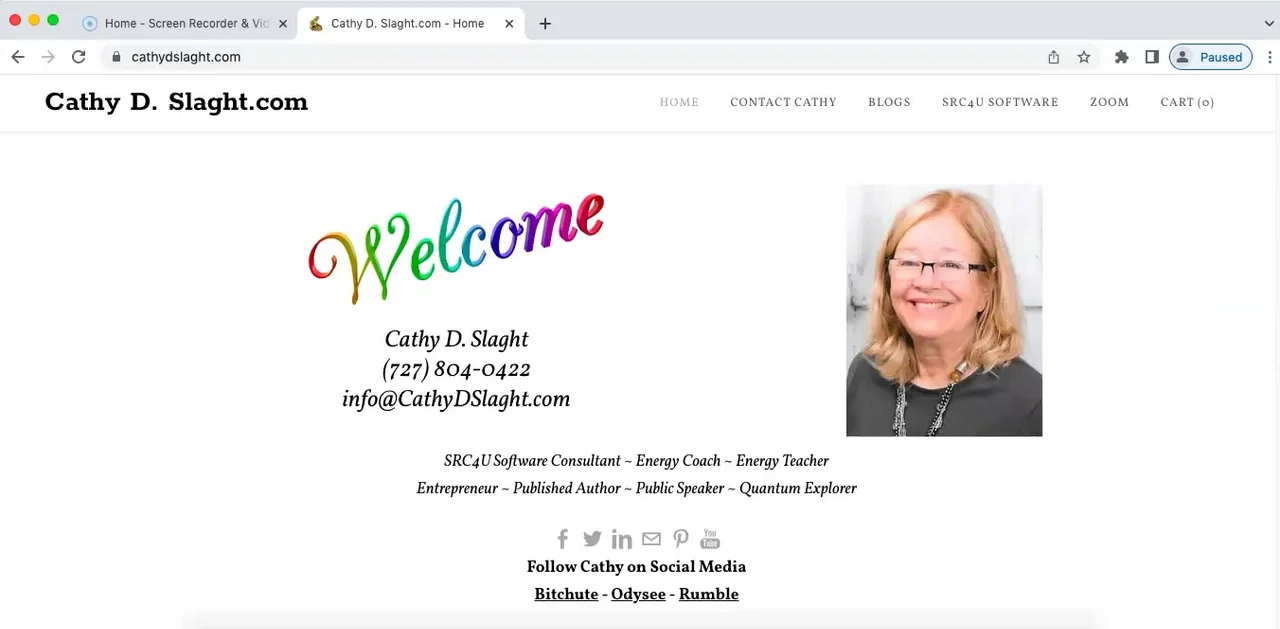Click the phone number (727) 804-0422
This screenshot has width=1280, height=629.
click(x=456, y=369)
